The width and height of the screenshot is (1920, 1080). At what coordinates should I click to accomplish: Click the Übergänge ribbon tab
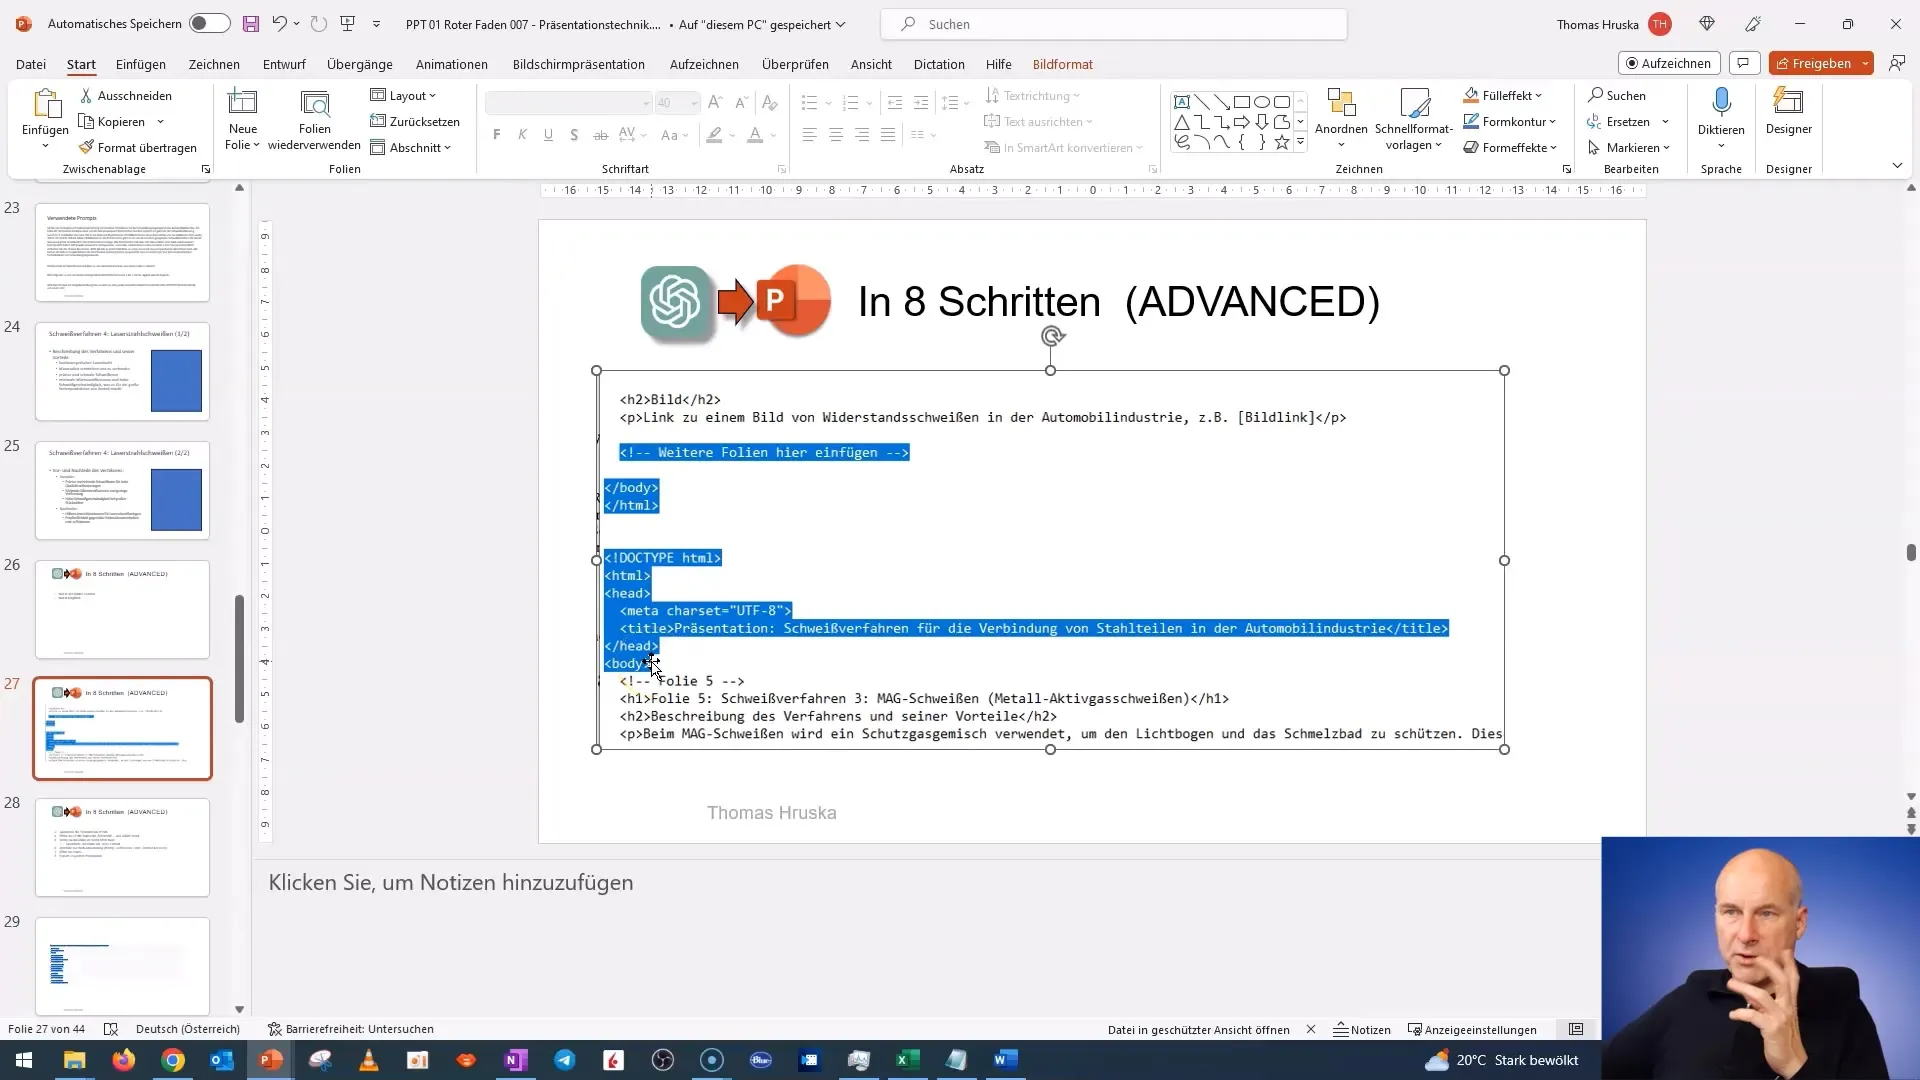[x=359, y=63]
